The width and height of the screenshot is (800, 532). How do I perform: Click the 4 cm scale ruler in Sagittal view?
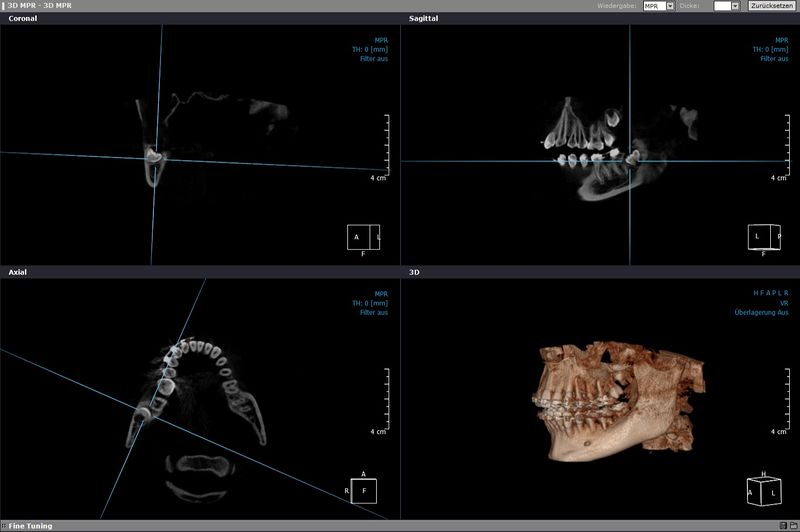785,147
